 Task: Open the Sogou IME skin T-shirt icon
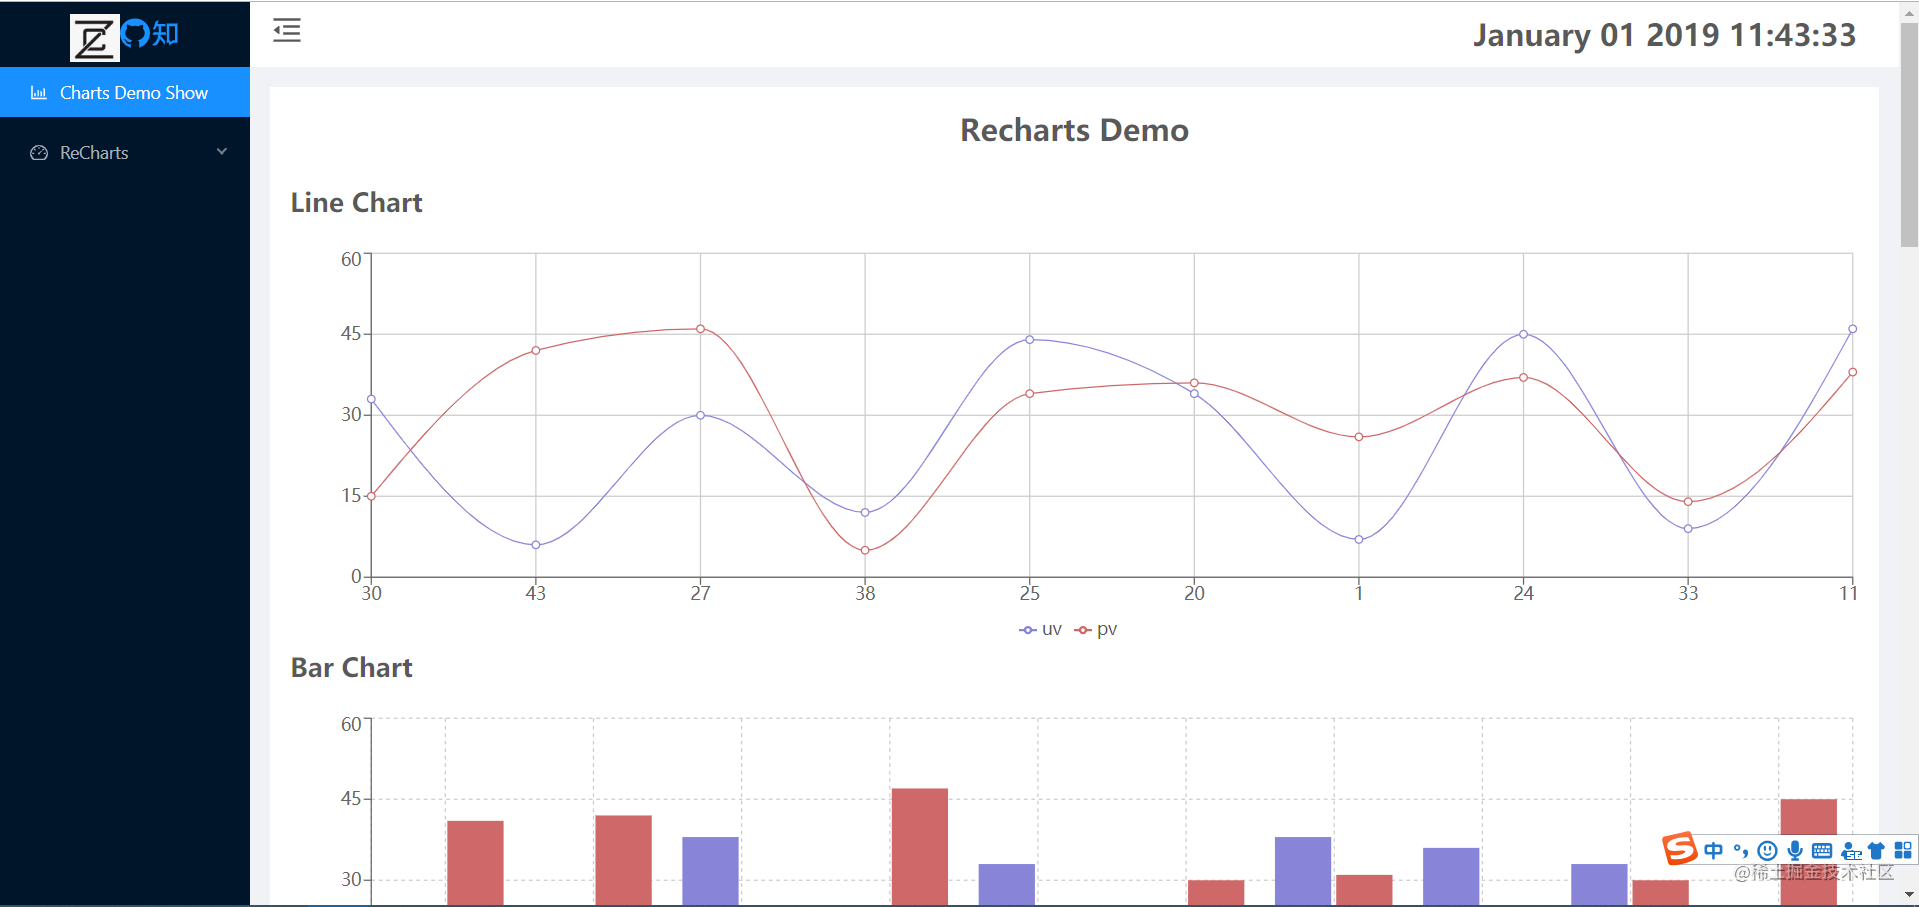[x=1876, y=850]
